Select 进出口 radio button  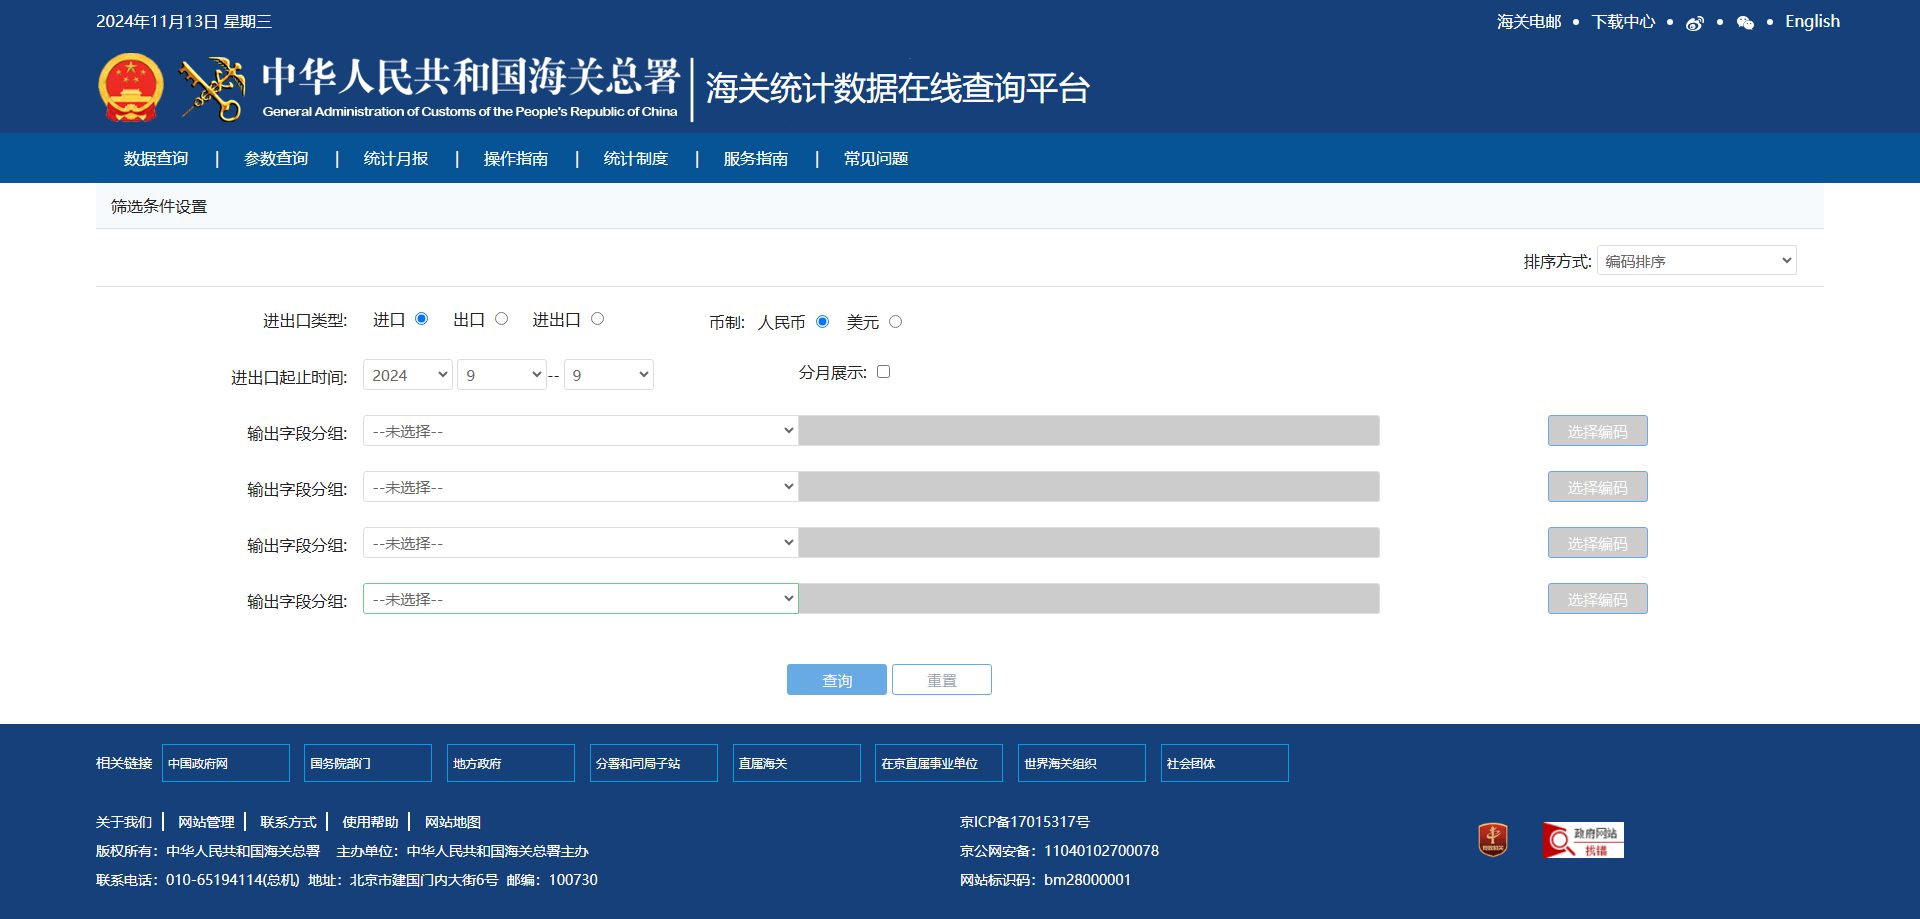click(598, 319)
